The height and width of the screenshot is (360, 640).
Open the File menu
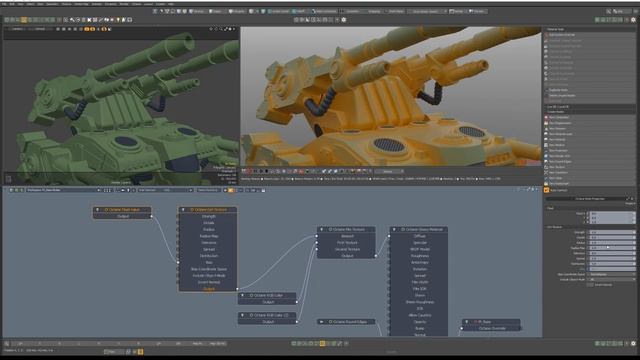(4, 4)
